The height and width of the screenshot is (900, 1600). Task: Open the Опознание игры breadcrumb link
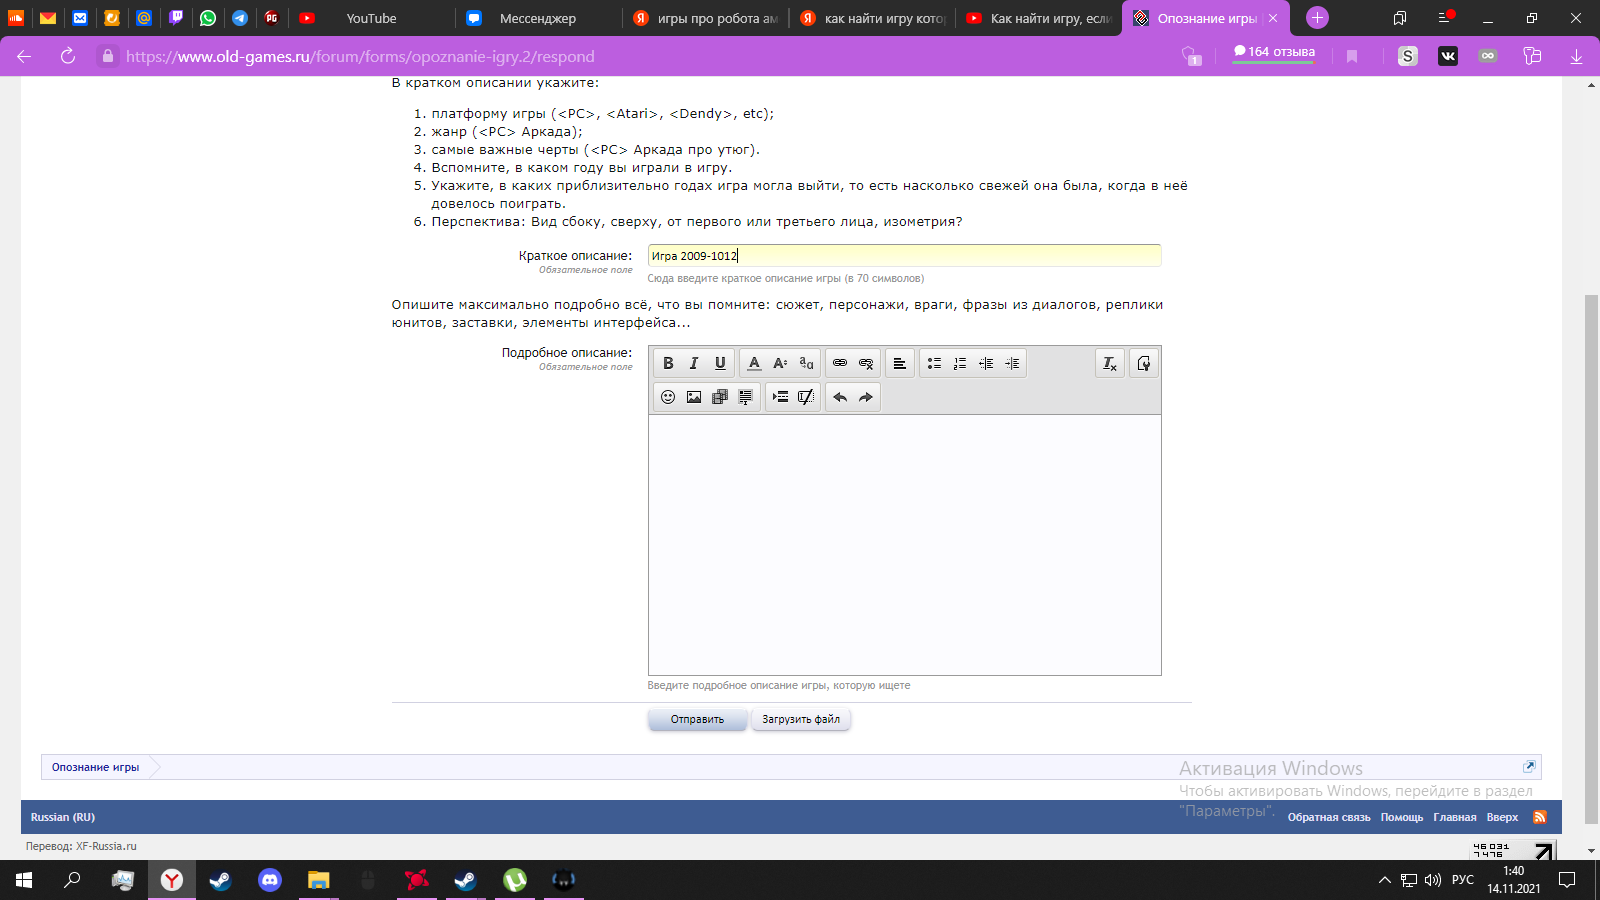tap(95, 767)
